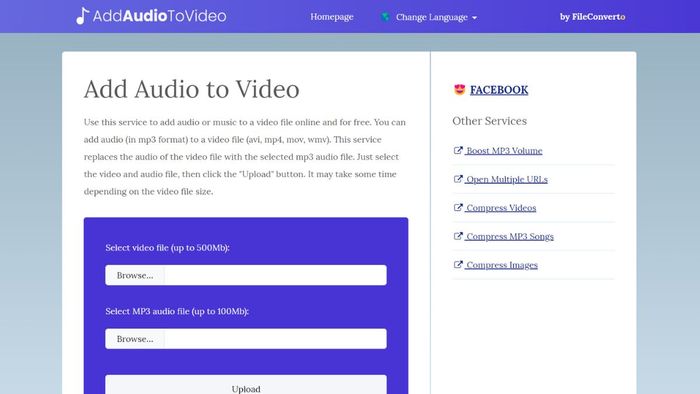
Task: Click the Add Audio to Video heading
Action: [192, 89]
